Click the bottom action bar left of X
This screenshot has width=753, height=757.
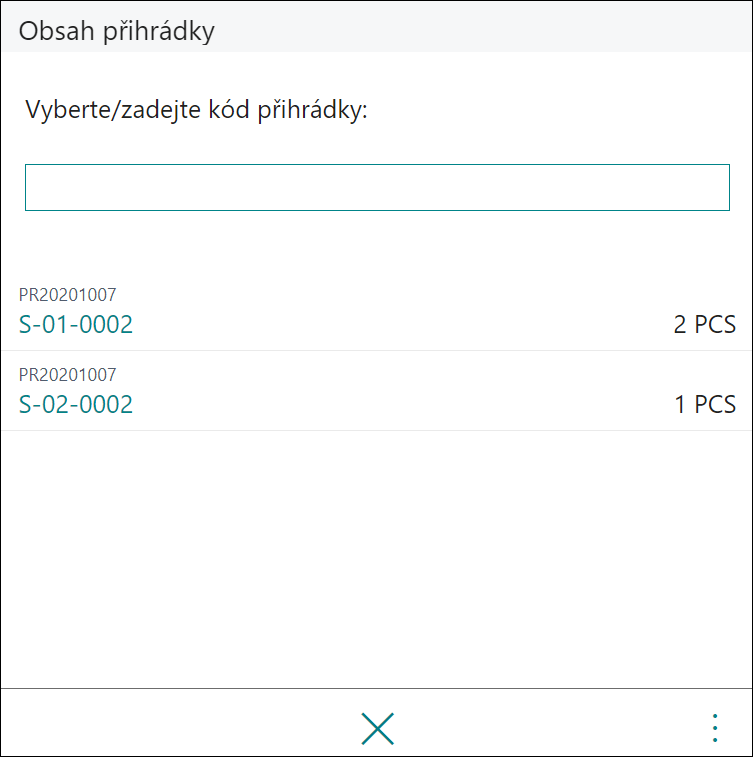click(179, 723)
